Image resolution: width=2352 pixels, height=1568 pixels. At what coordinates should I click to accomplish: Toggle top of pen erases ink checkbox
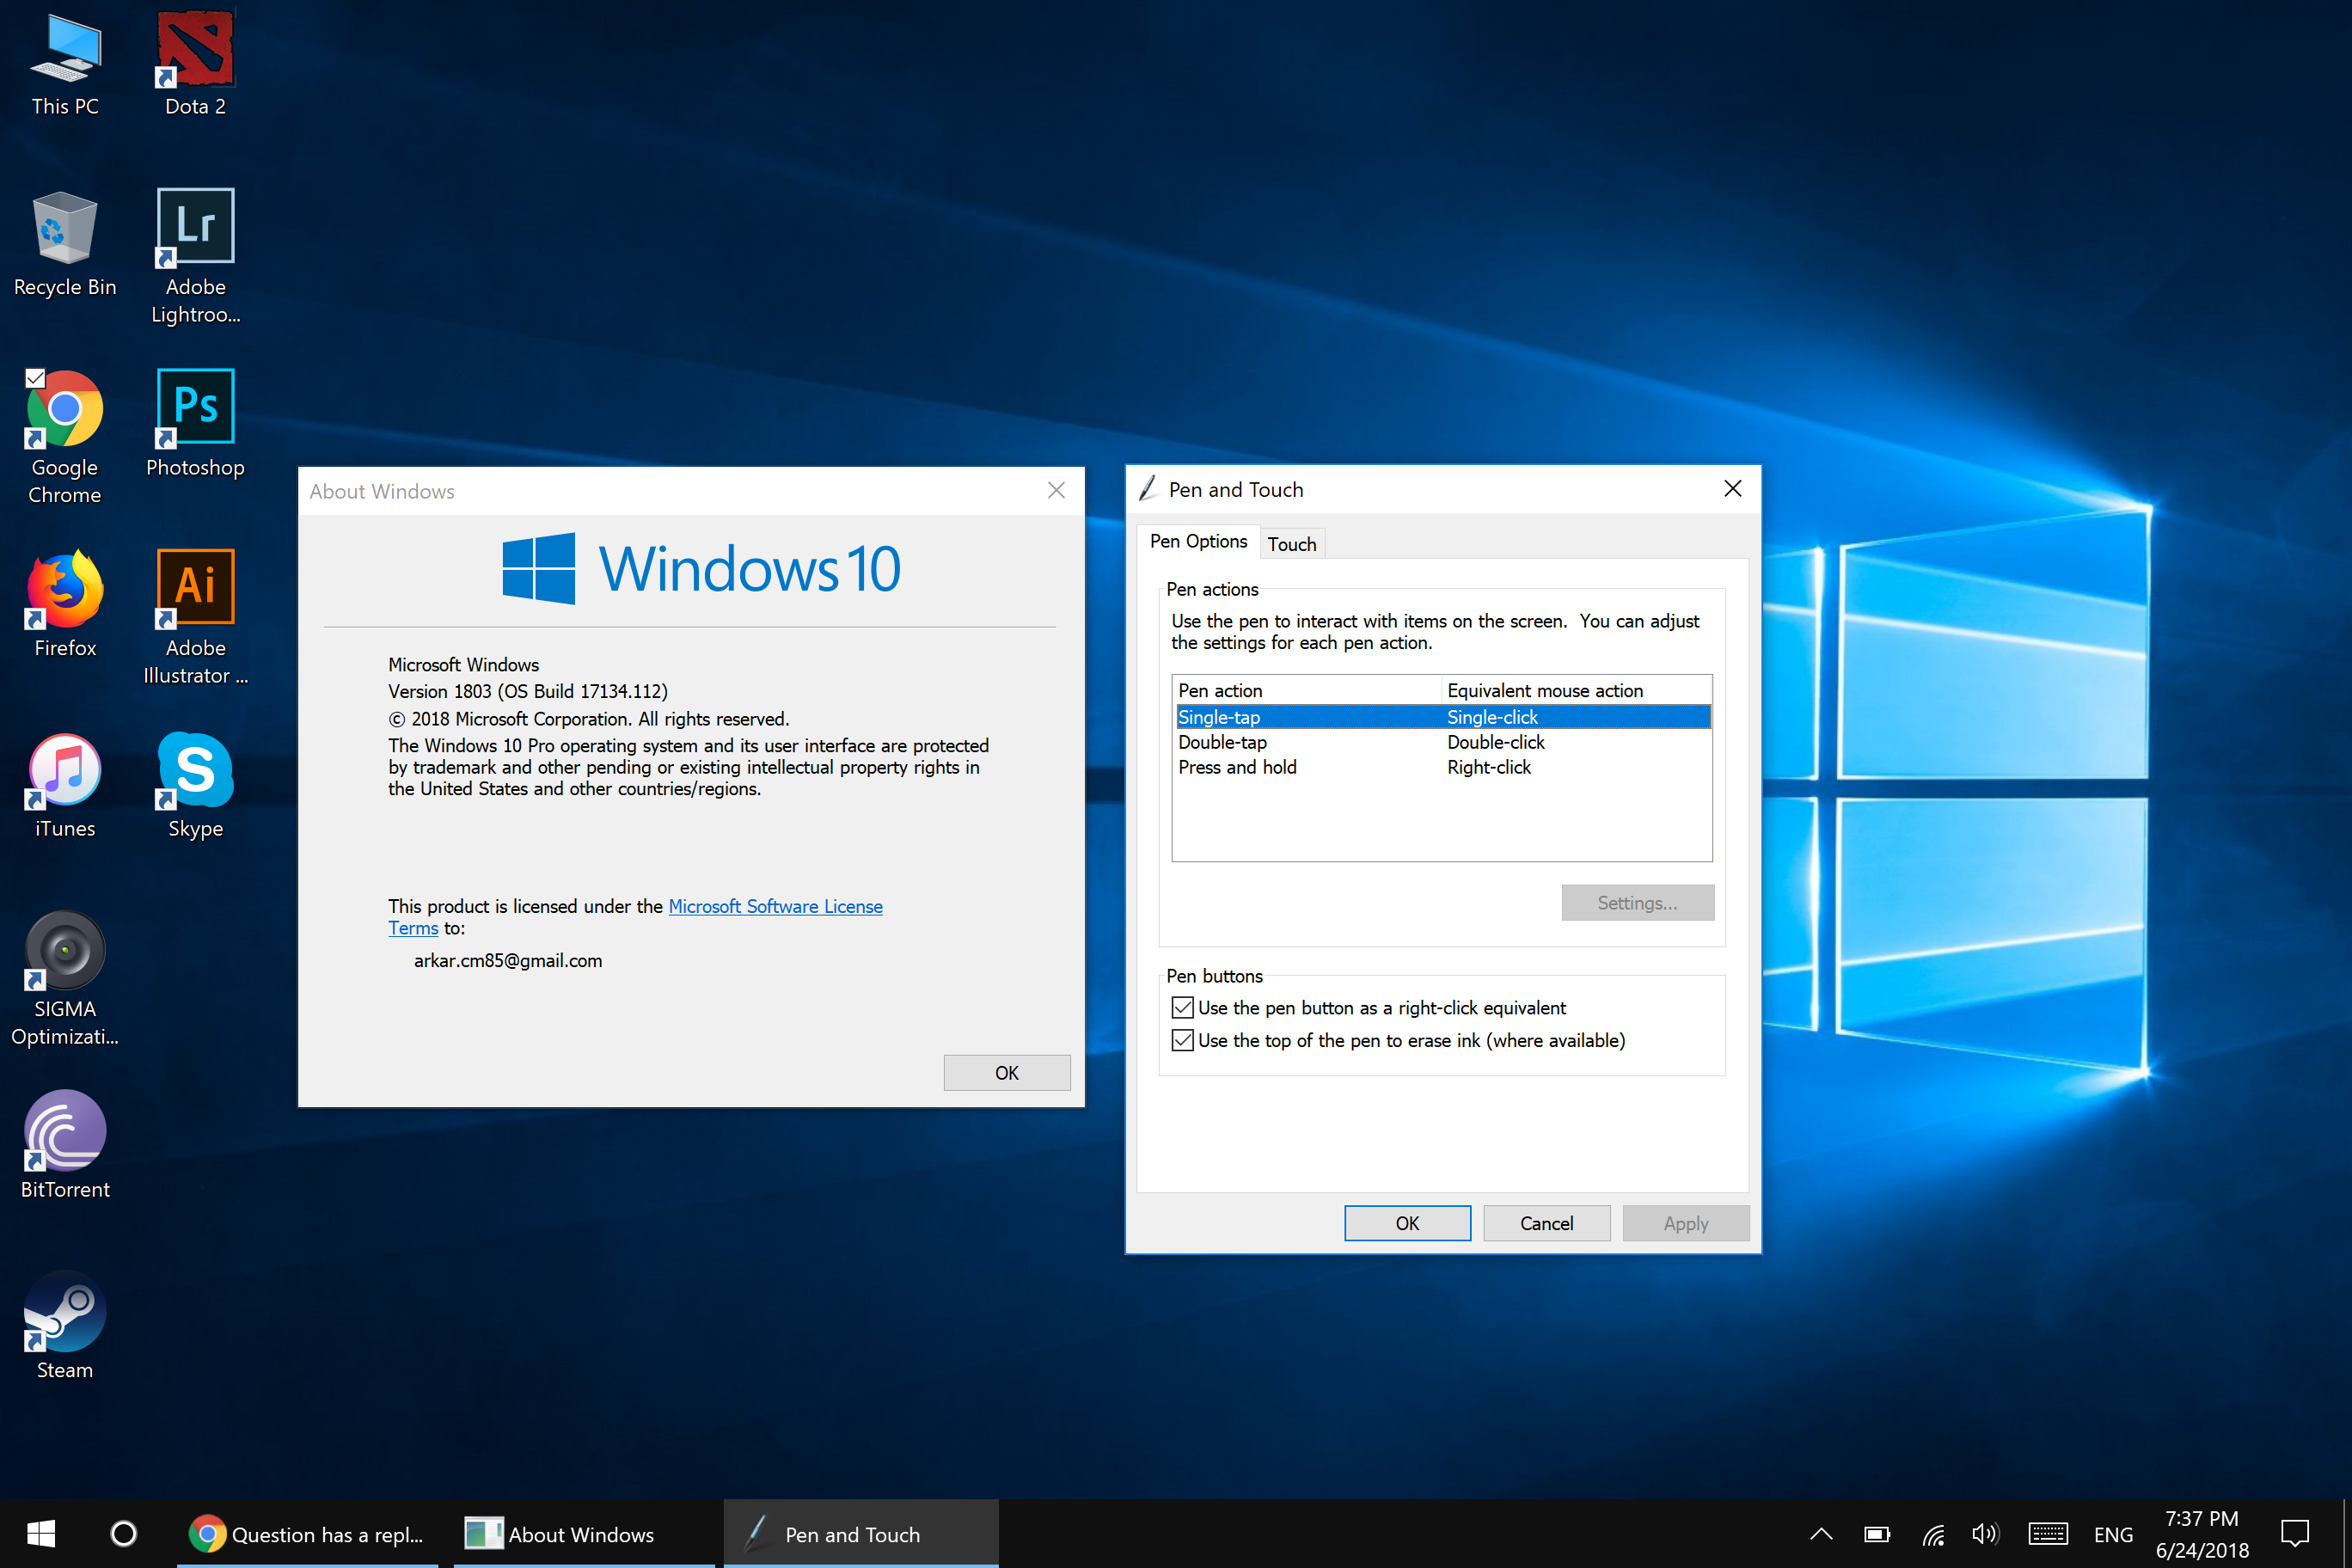[1183, 1040]
